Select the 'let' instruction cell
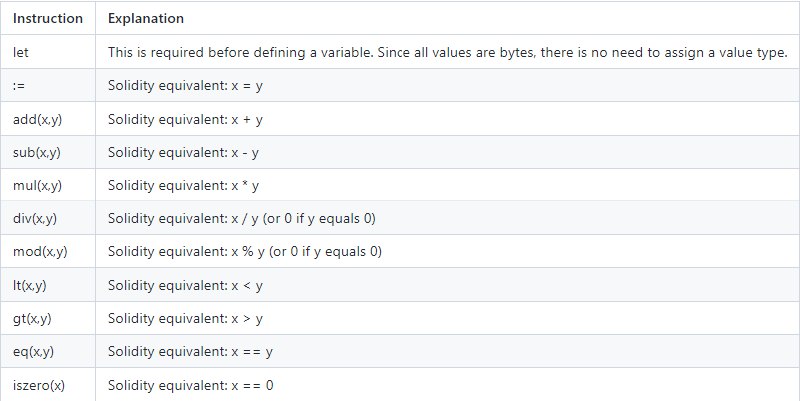Viewport: 800px width, 401px height. pos(20,52)
